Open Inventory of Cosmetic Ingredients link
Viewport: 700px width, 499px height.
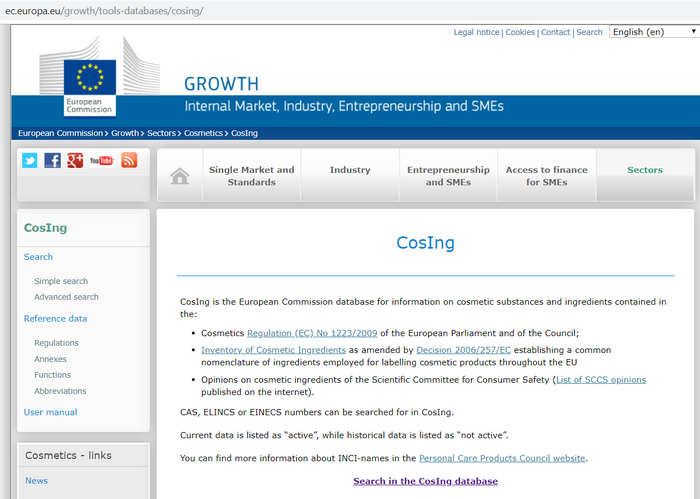tap(273, 350)
